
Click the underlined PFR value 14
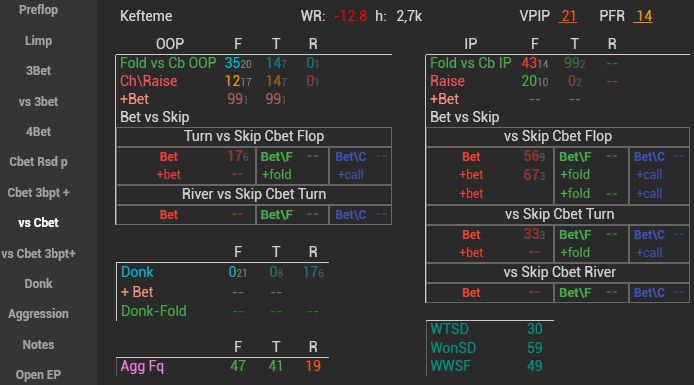644,16
